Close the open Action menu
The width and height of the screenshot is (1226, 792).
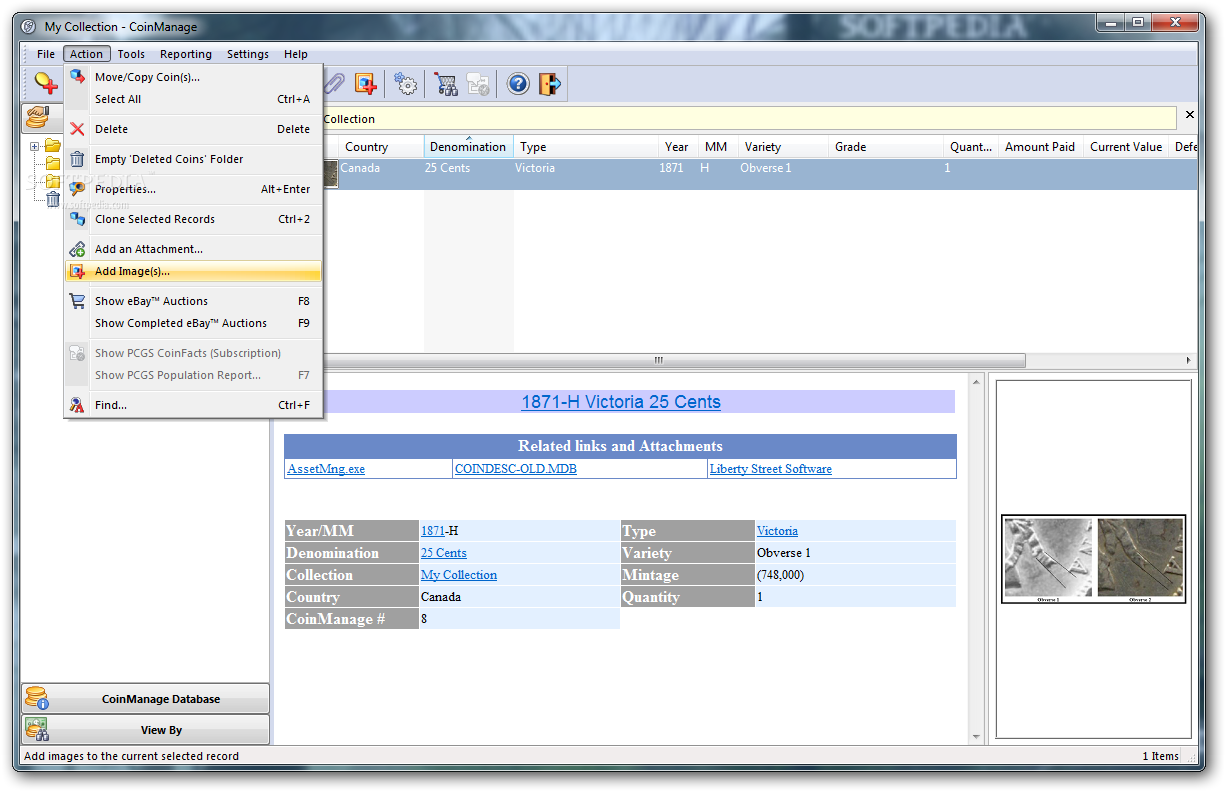tap(86, 54)
